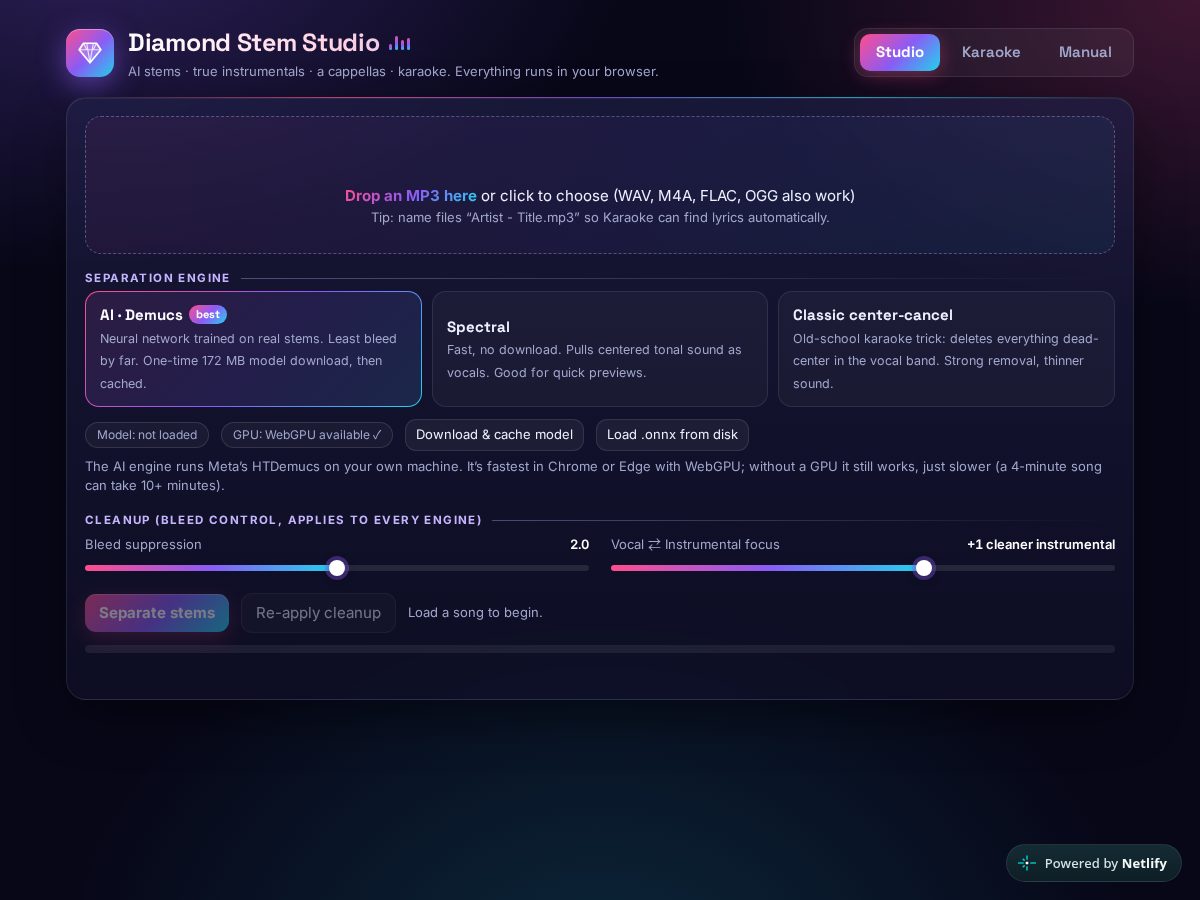The width and height of the screenshot is (1200, 900).
Task: Open the Karaoke tab
Action: click(x=991, y=52)
